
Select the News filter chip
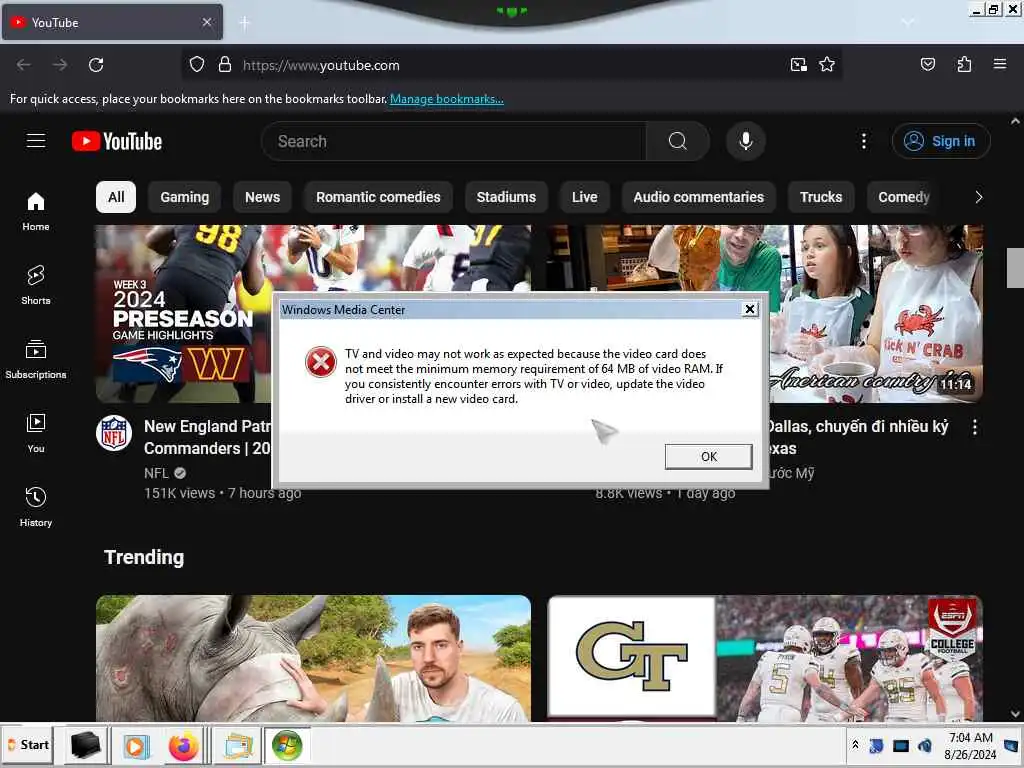pyautogui.click(x=263, y=197)
